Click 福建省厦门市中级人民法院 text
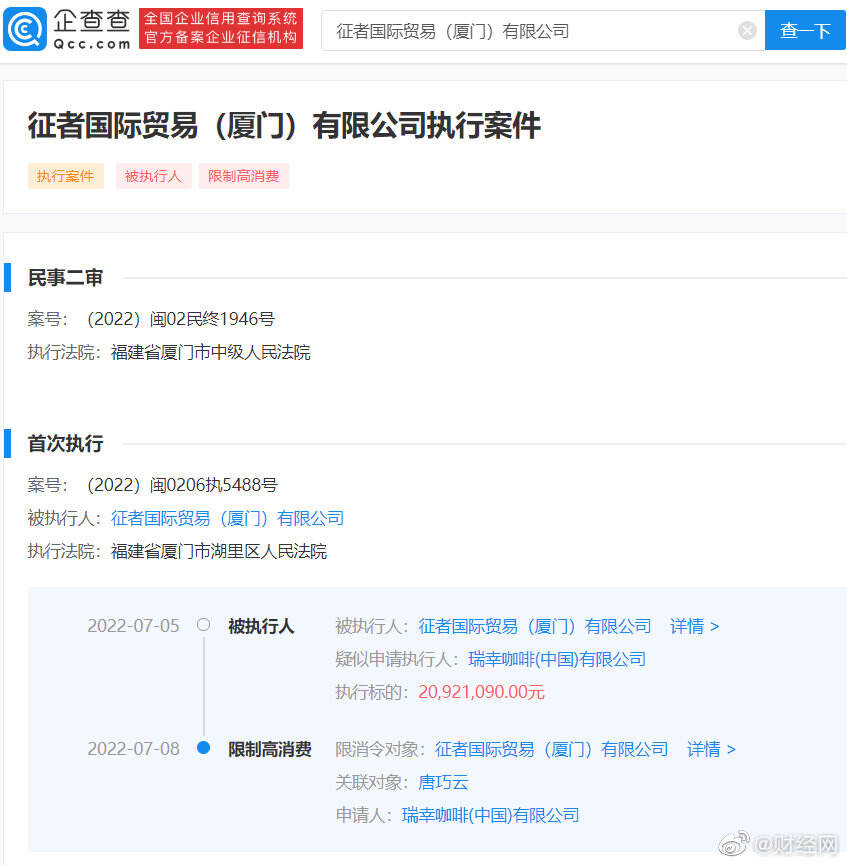 (x=211, y=353)
